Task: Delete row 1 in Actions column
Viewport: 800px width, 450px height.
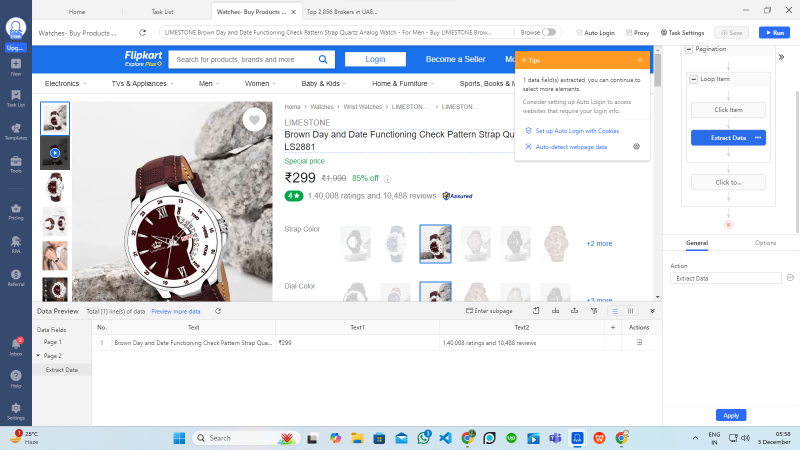Action: point(640,343)
